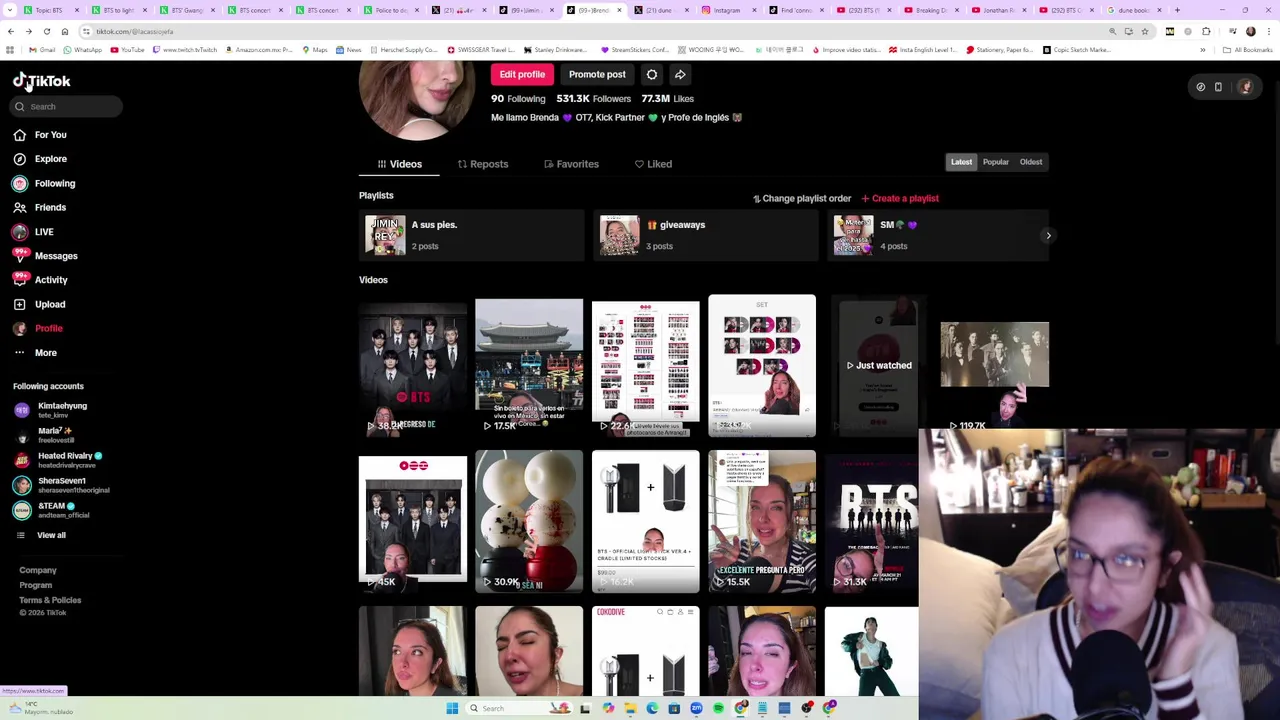Open Heated Rivalry following account

click(57, 460)
